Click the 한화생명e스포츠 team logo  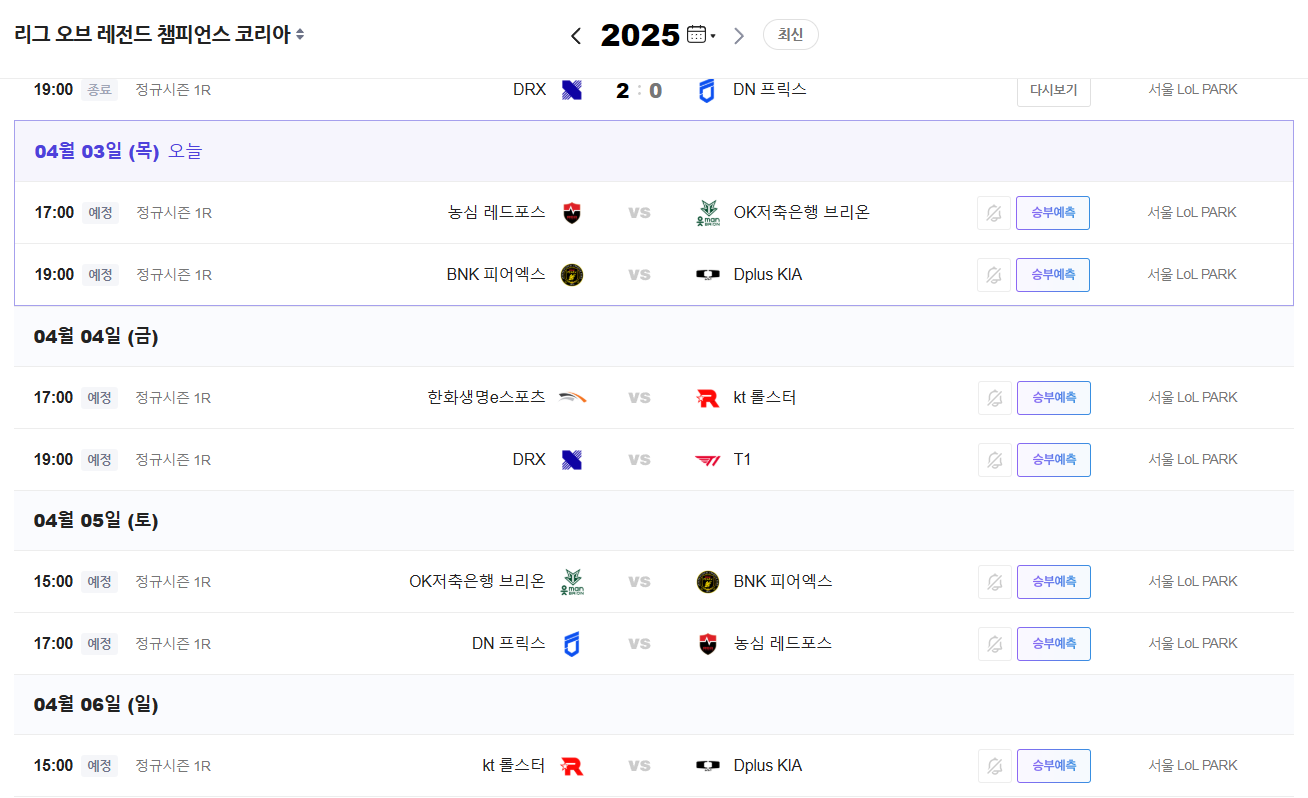(572, 398)
